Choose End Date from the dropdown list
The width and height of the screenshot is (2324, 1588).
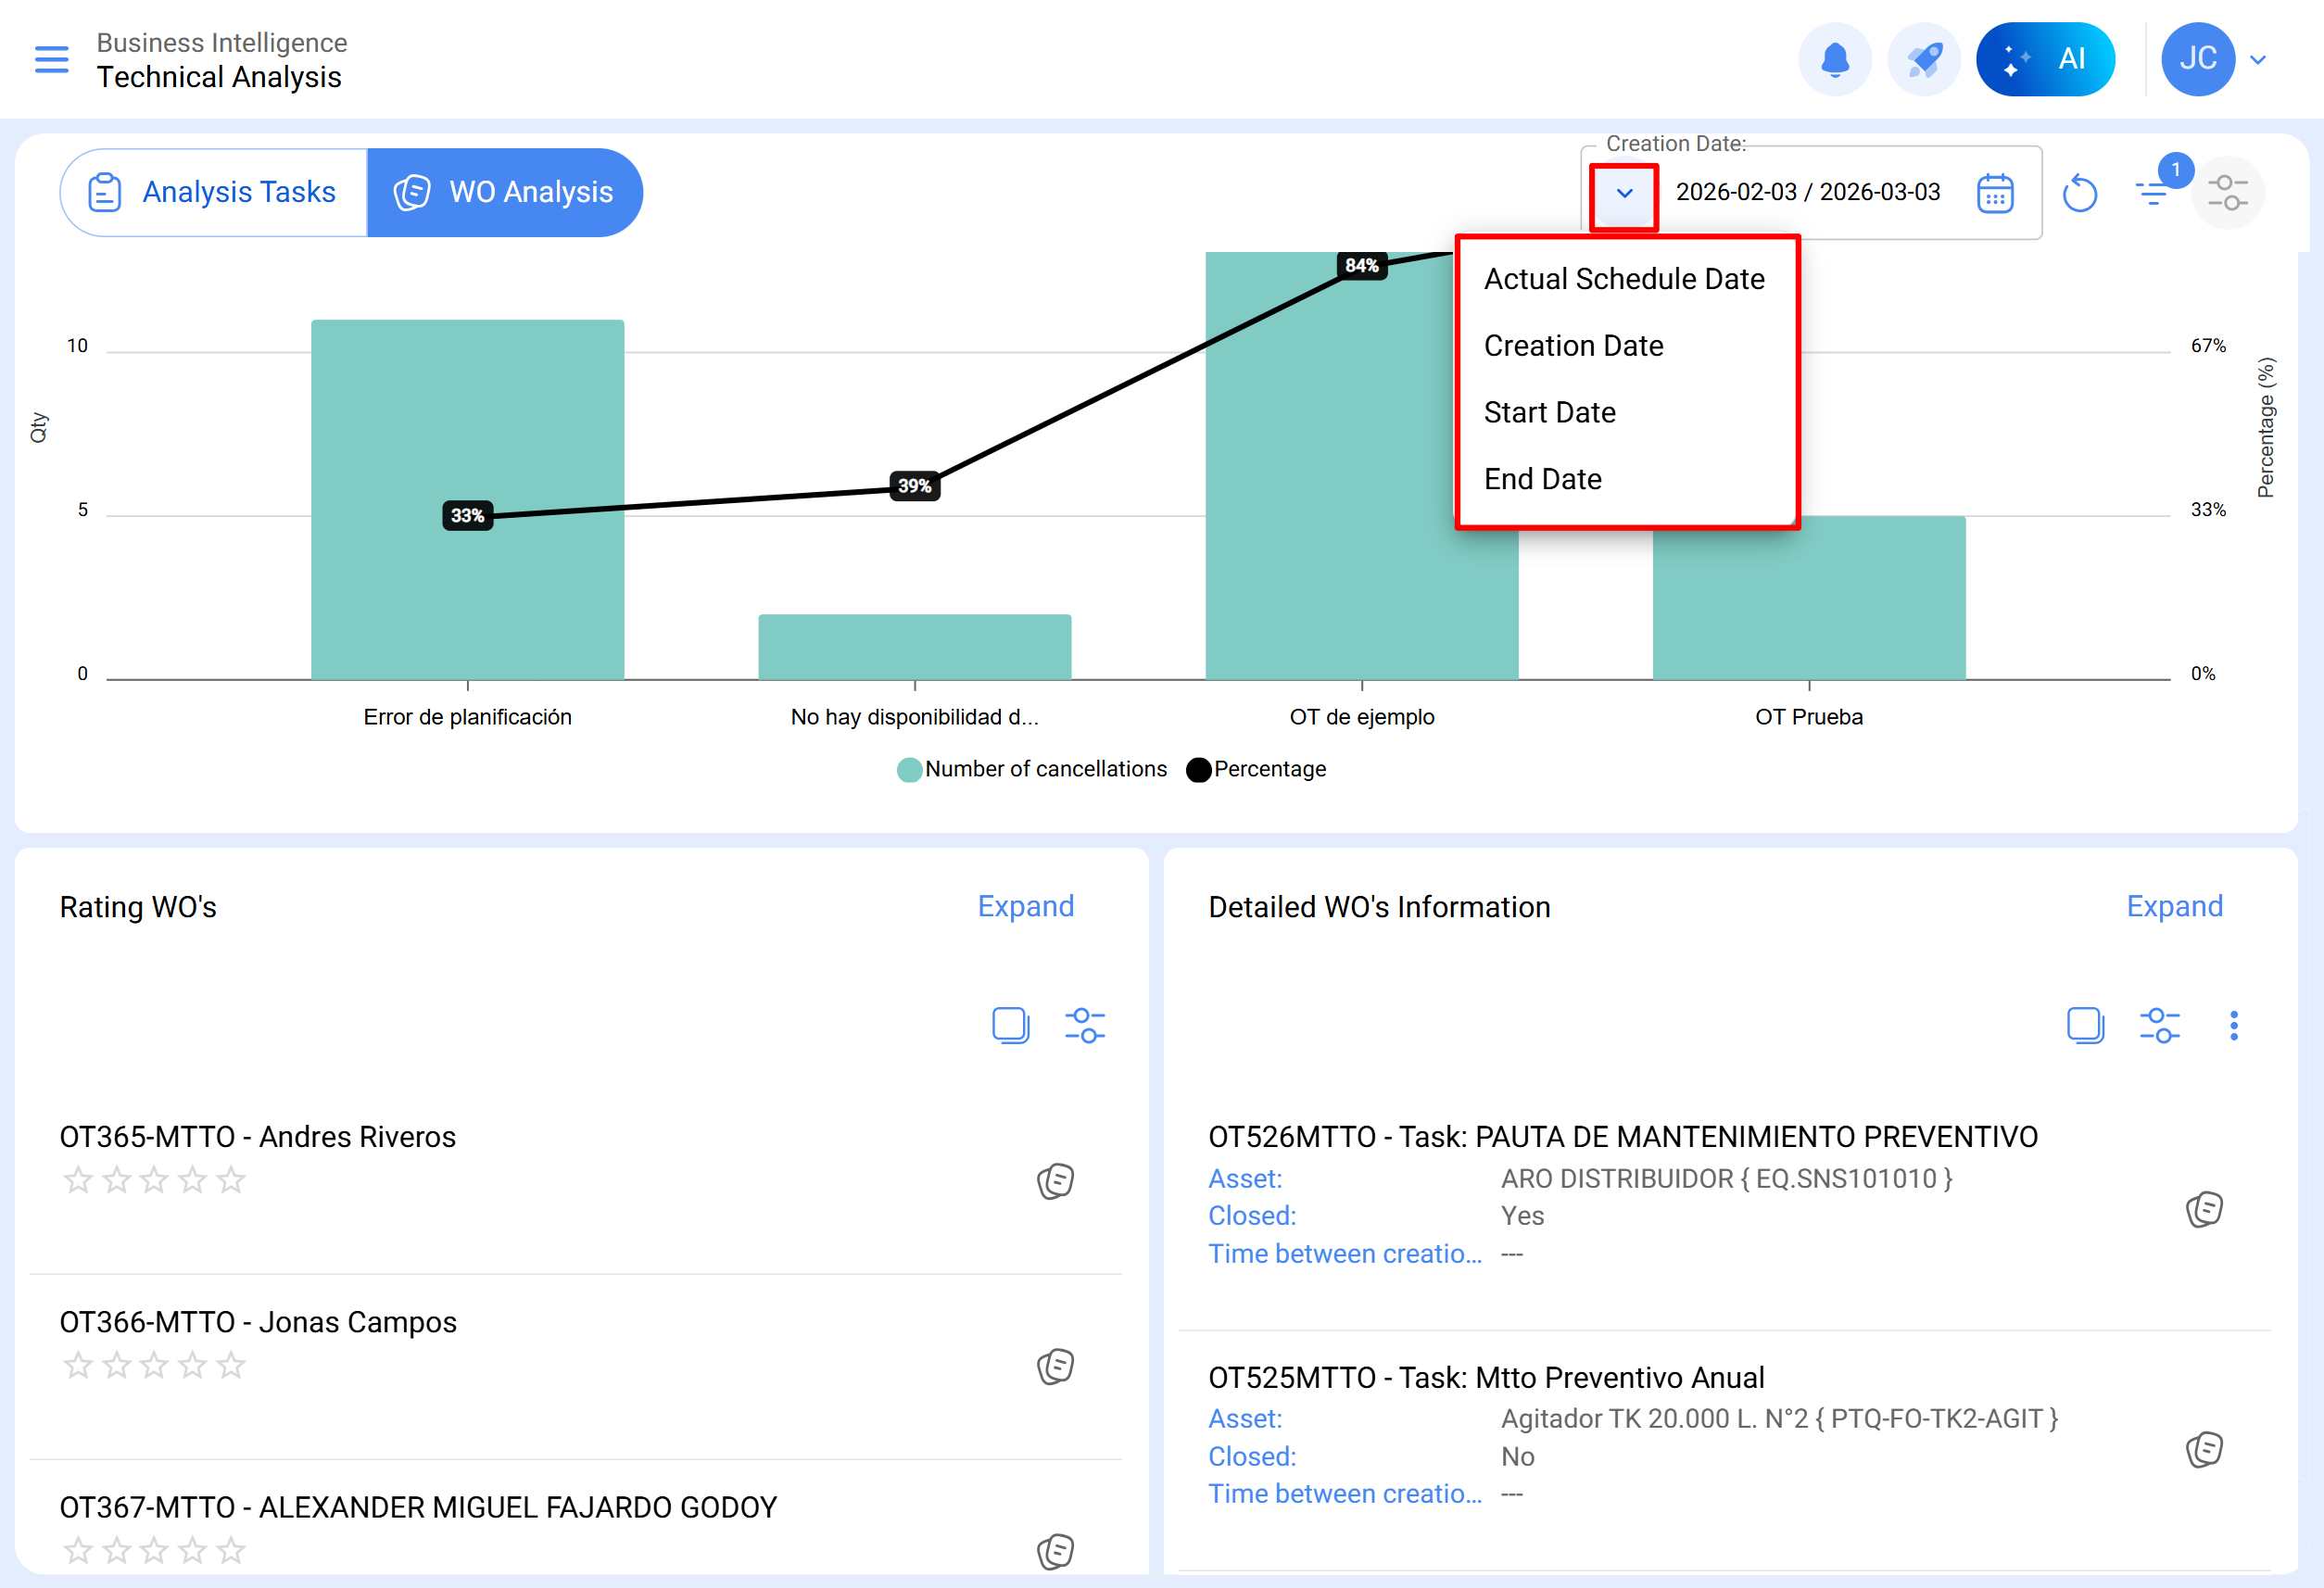1542,479
